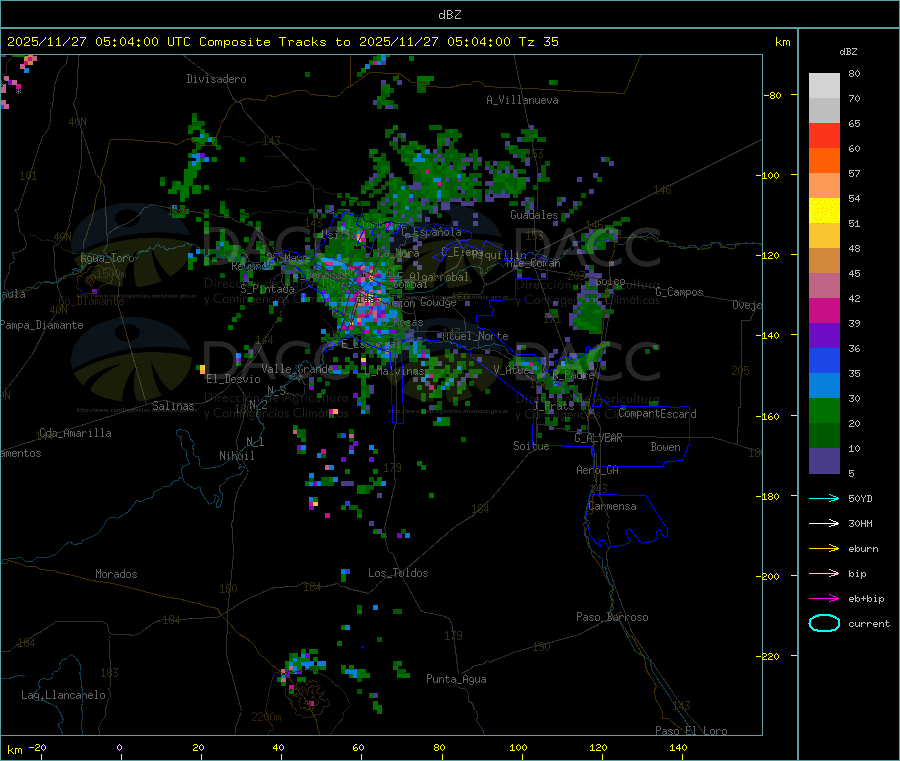Click the '2200m' elevation label near volcano

(x=266, y=717)
